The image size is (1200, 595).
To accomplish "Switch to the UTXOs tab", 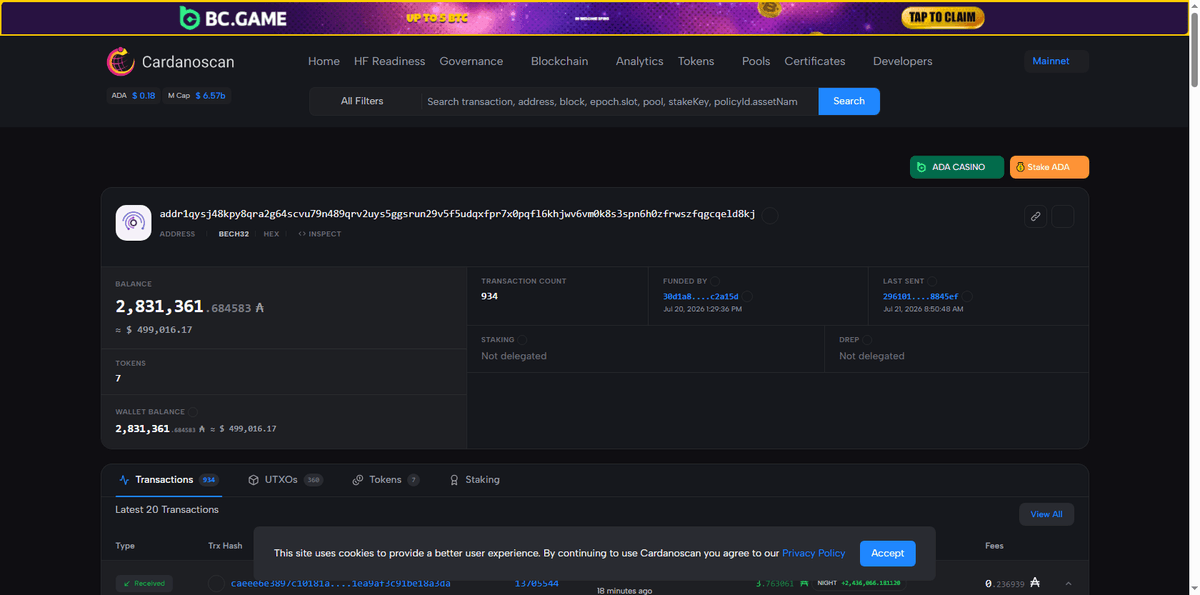I will (285, 480).
